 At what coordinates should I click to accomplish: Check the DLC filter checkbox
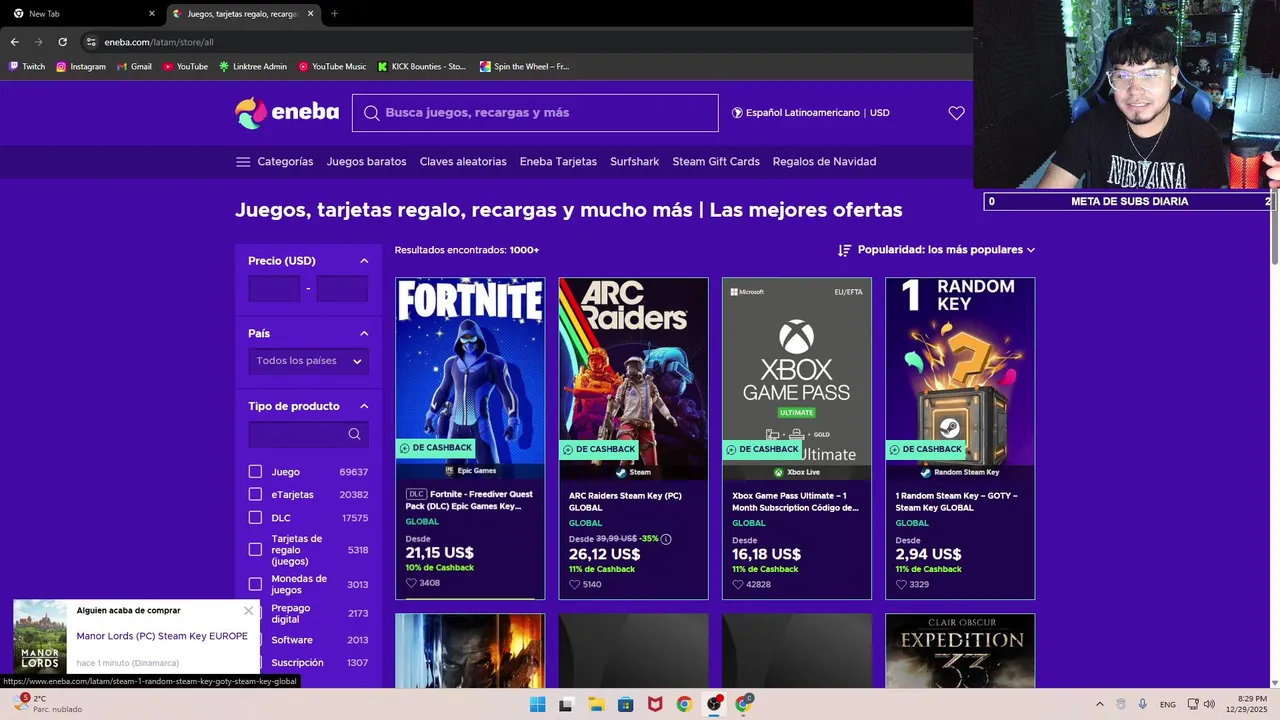click(x=255, y=518)
